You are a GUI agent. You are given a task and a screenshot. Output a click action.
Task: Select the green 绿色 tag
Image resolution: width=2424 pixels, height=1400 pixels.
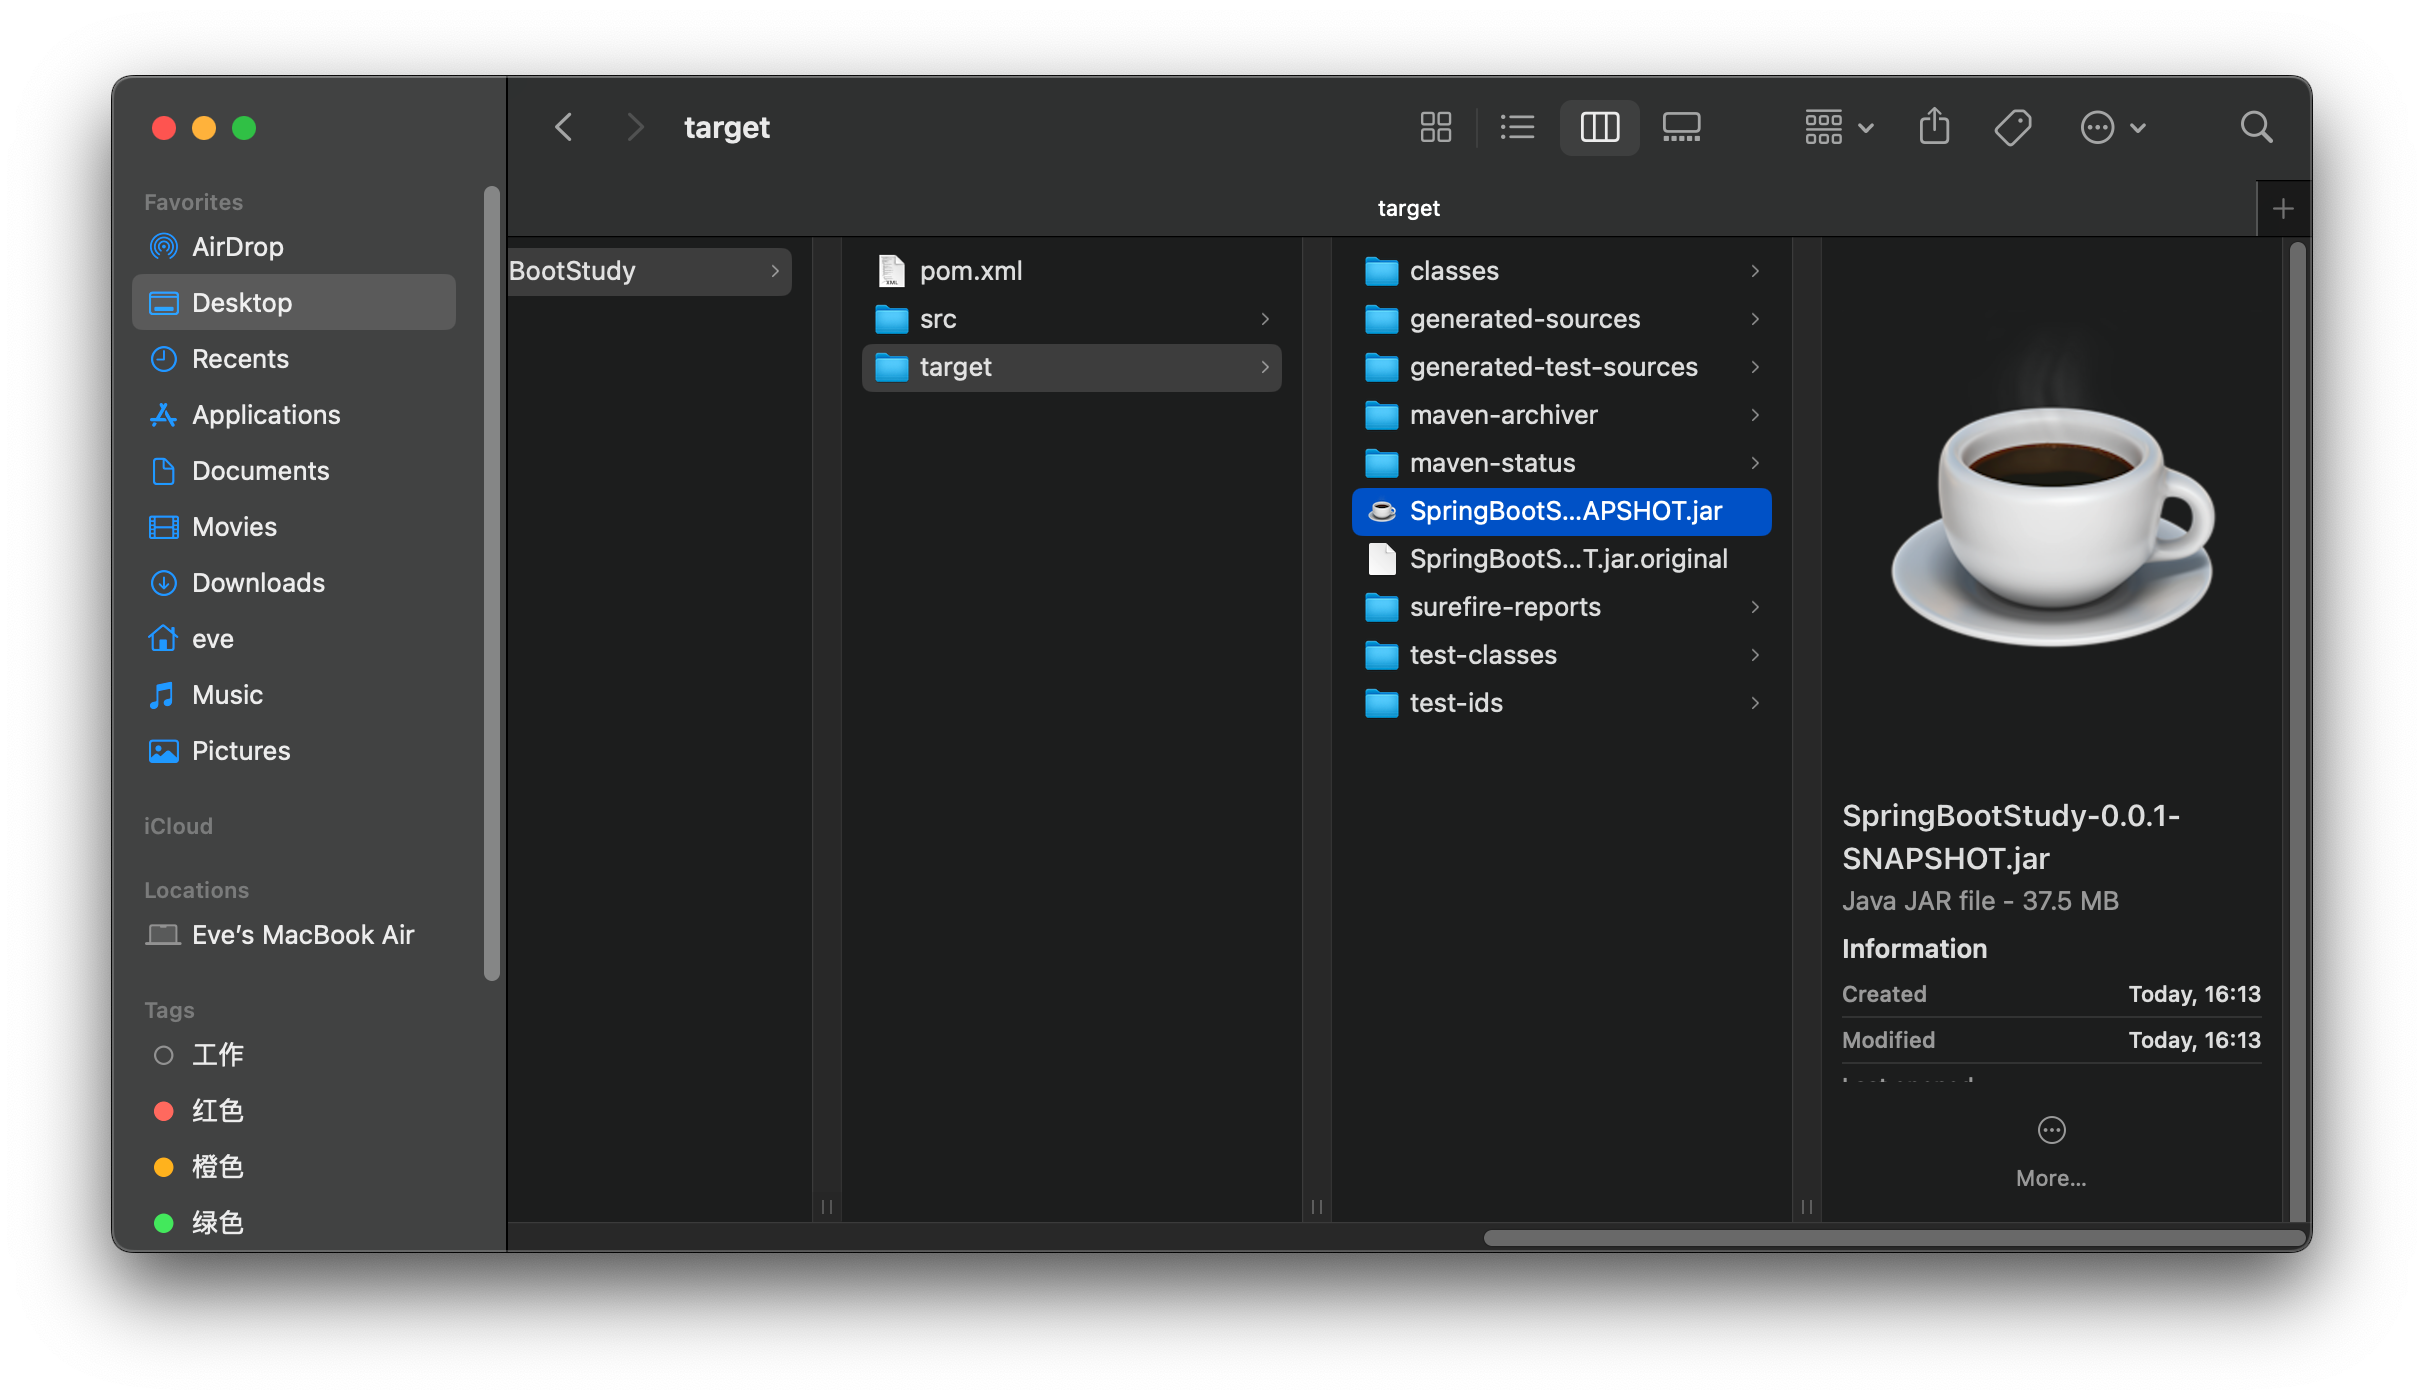(x=217, y=1223)
